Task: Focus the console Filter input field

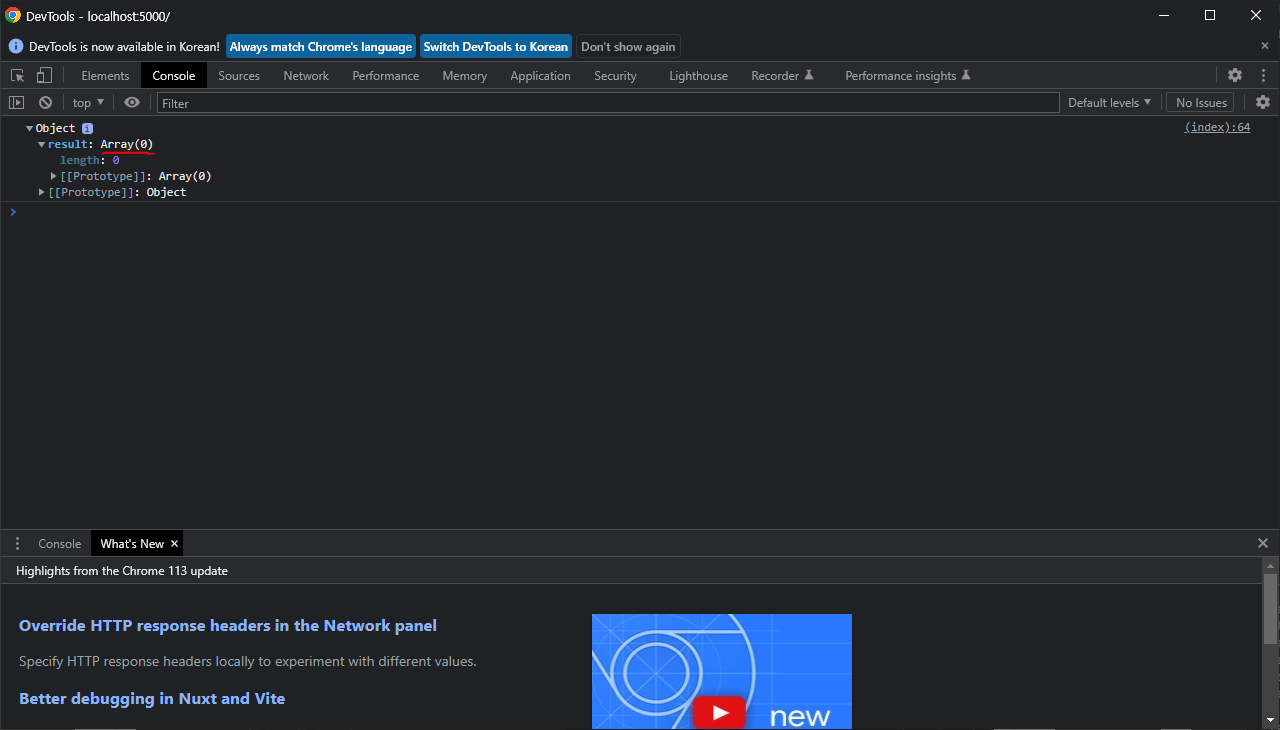Action: tap(608, 103)
